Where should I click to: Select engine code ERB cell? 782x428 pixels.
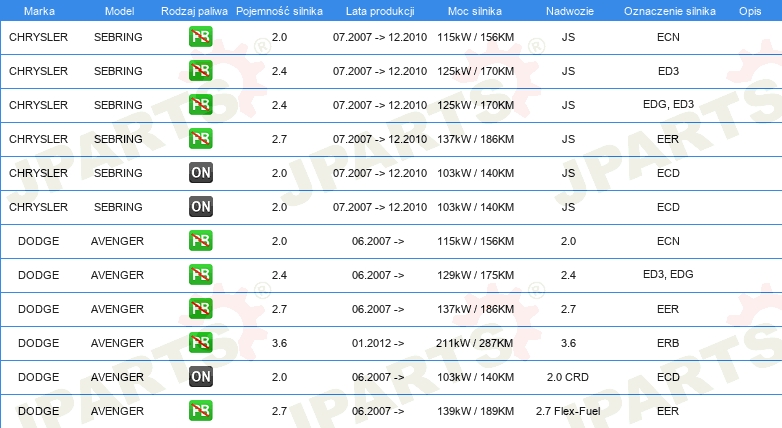[x=668, y=343]
